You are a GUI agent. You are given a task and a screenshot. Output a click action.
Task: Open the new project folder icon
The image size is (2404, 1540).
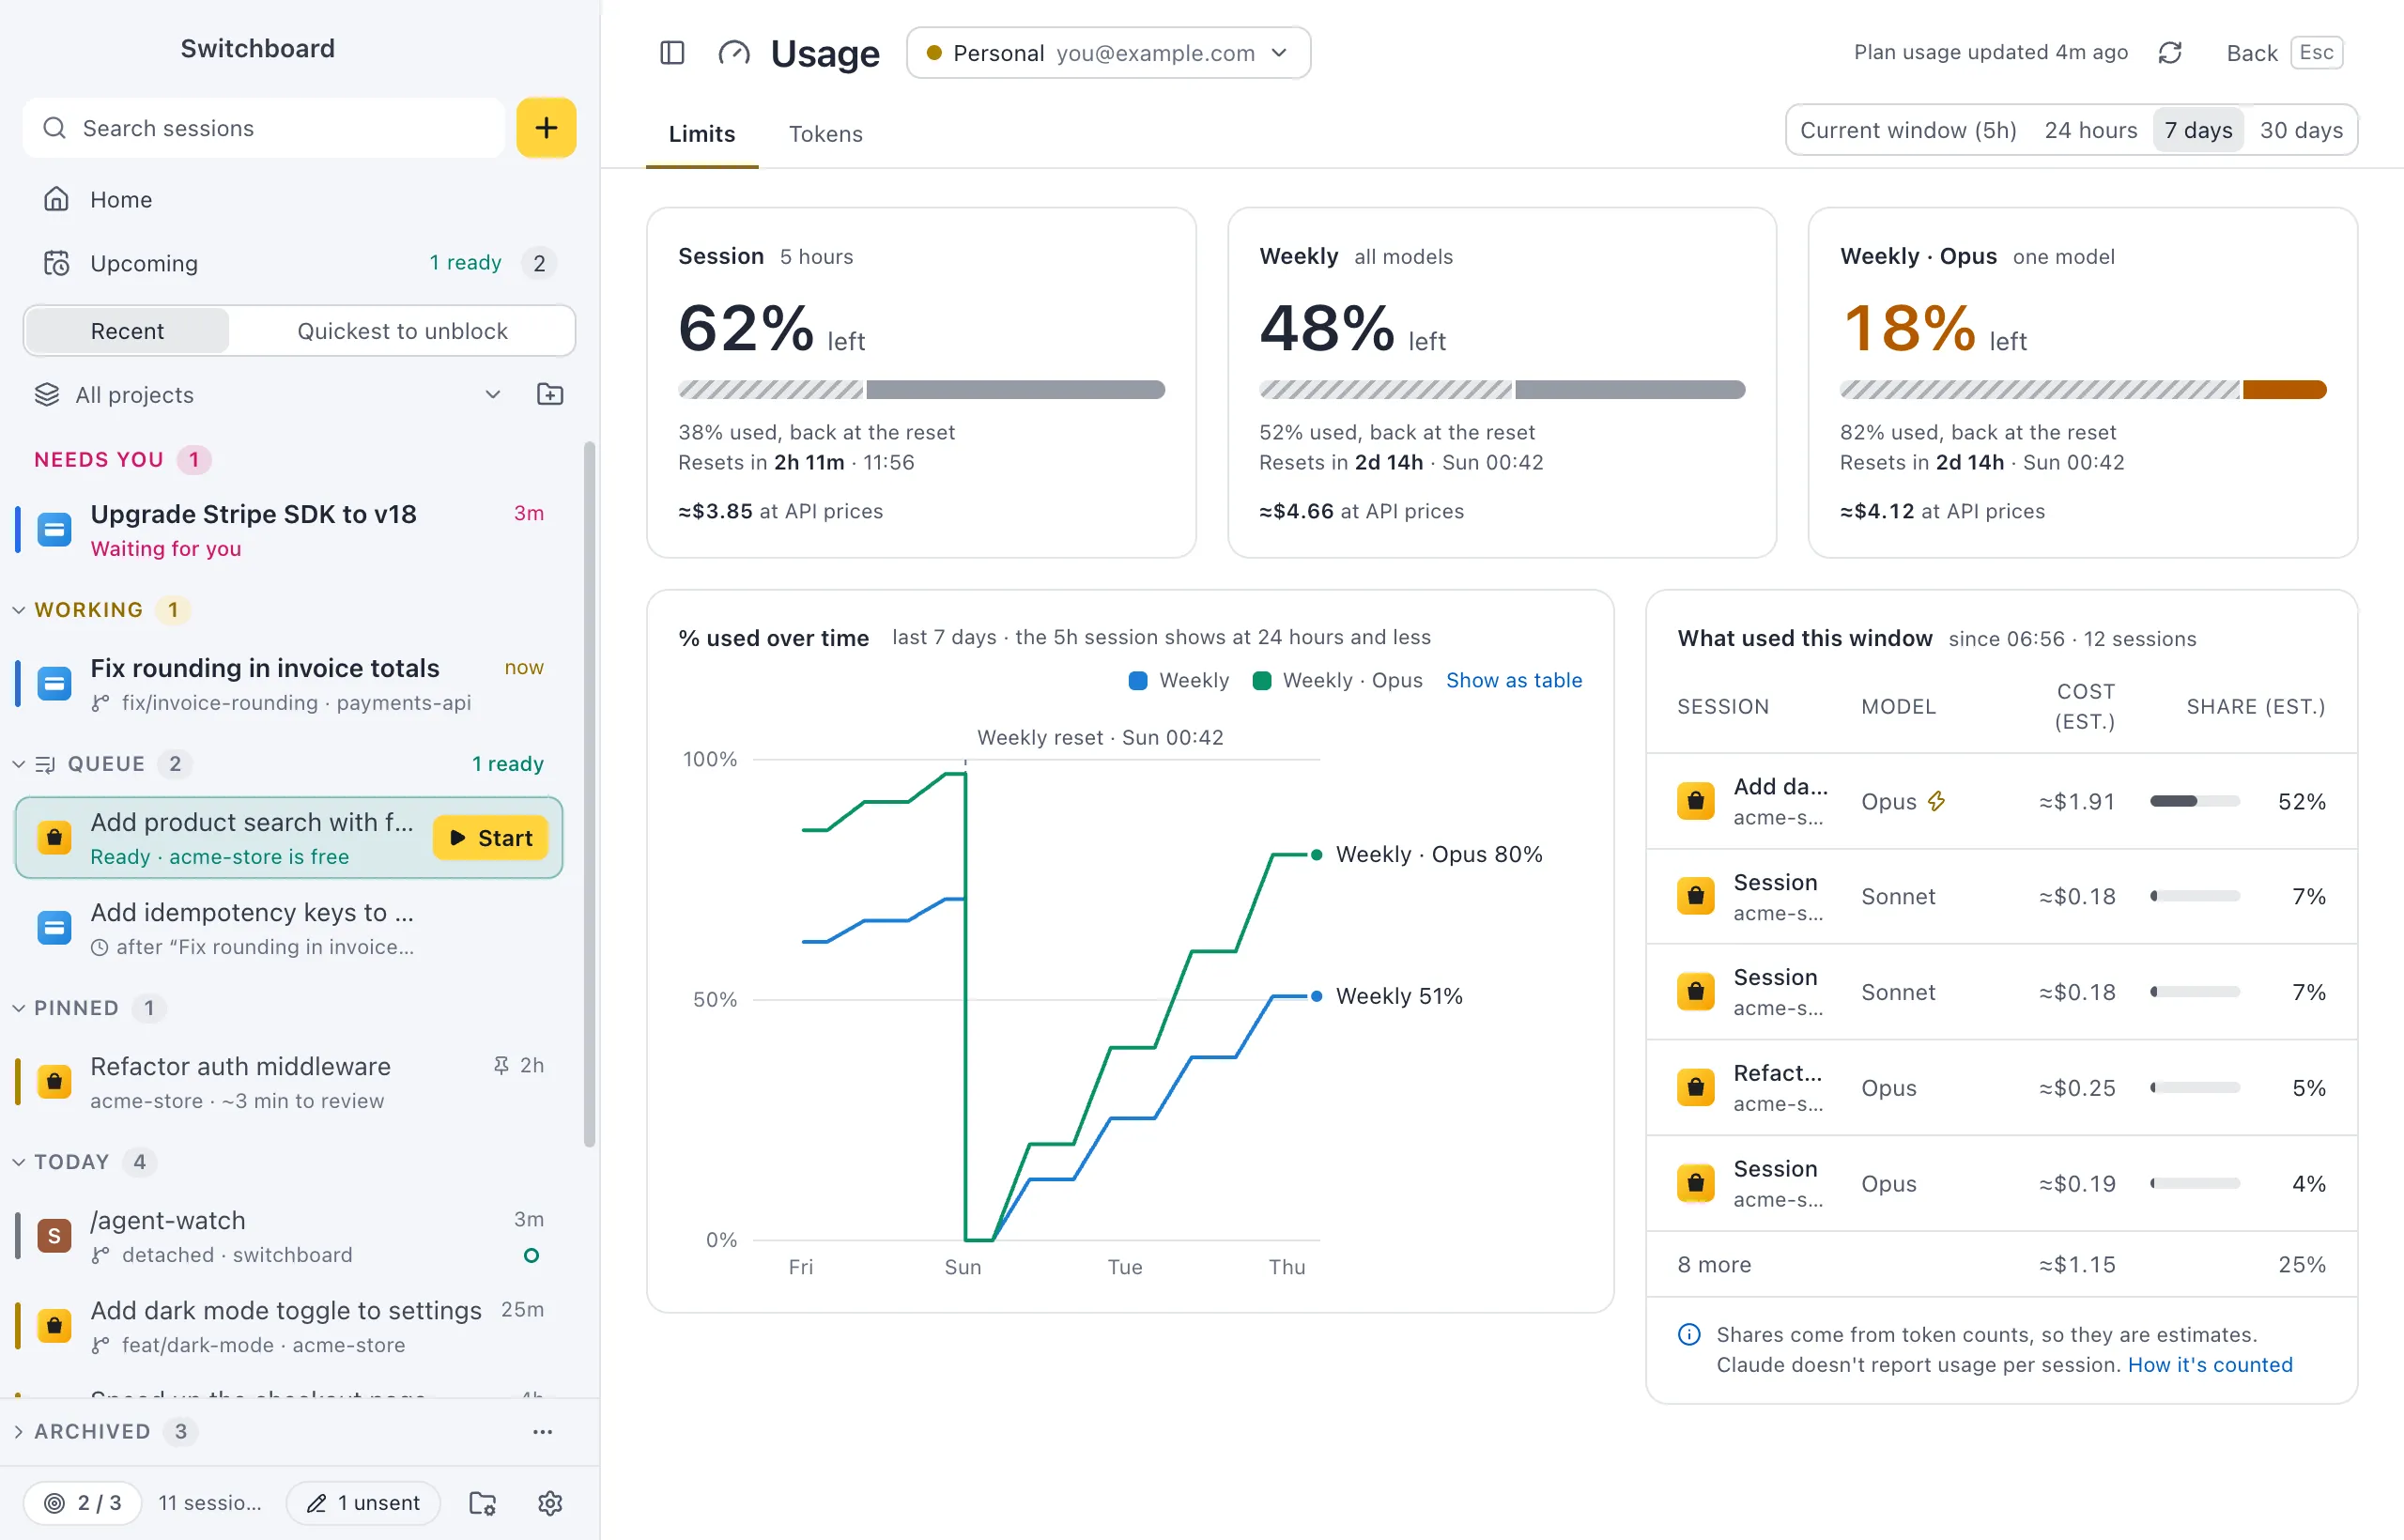click(550, 394)
